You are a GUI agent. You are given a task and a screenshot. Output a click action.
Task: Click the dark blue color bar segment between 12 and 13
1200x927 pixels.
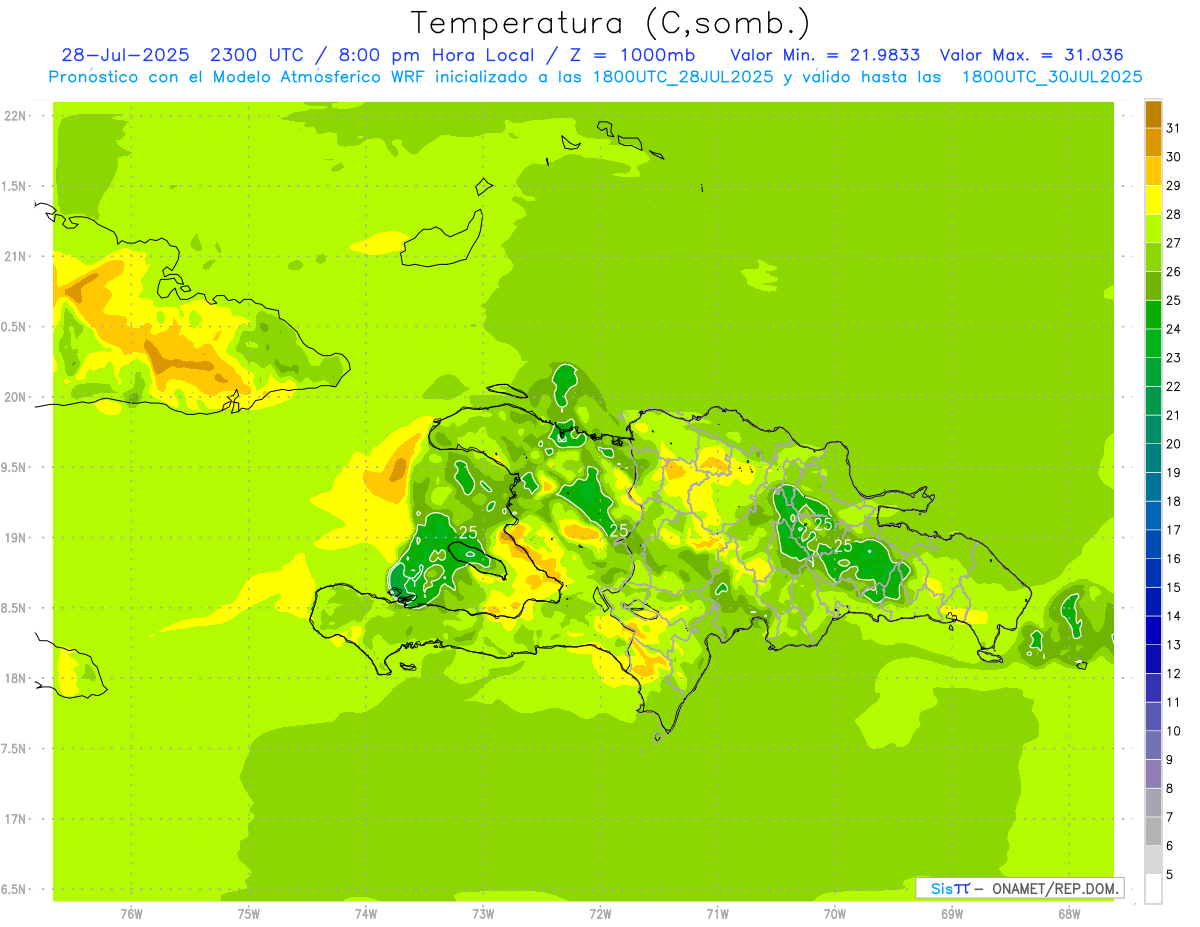click(x=1153, y=659)
